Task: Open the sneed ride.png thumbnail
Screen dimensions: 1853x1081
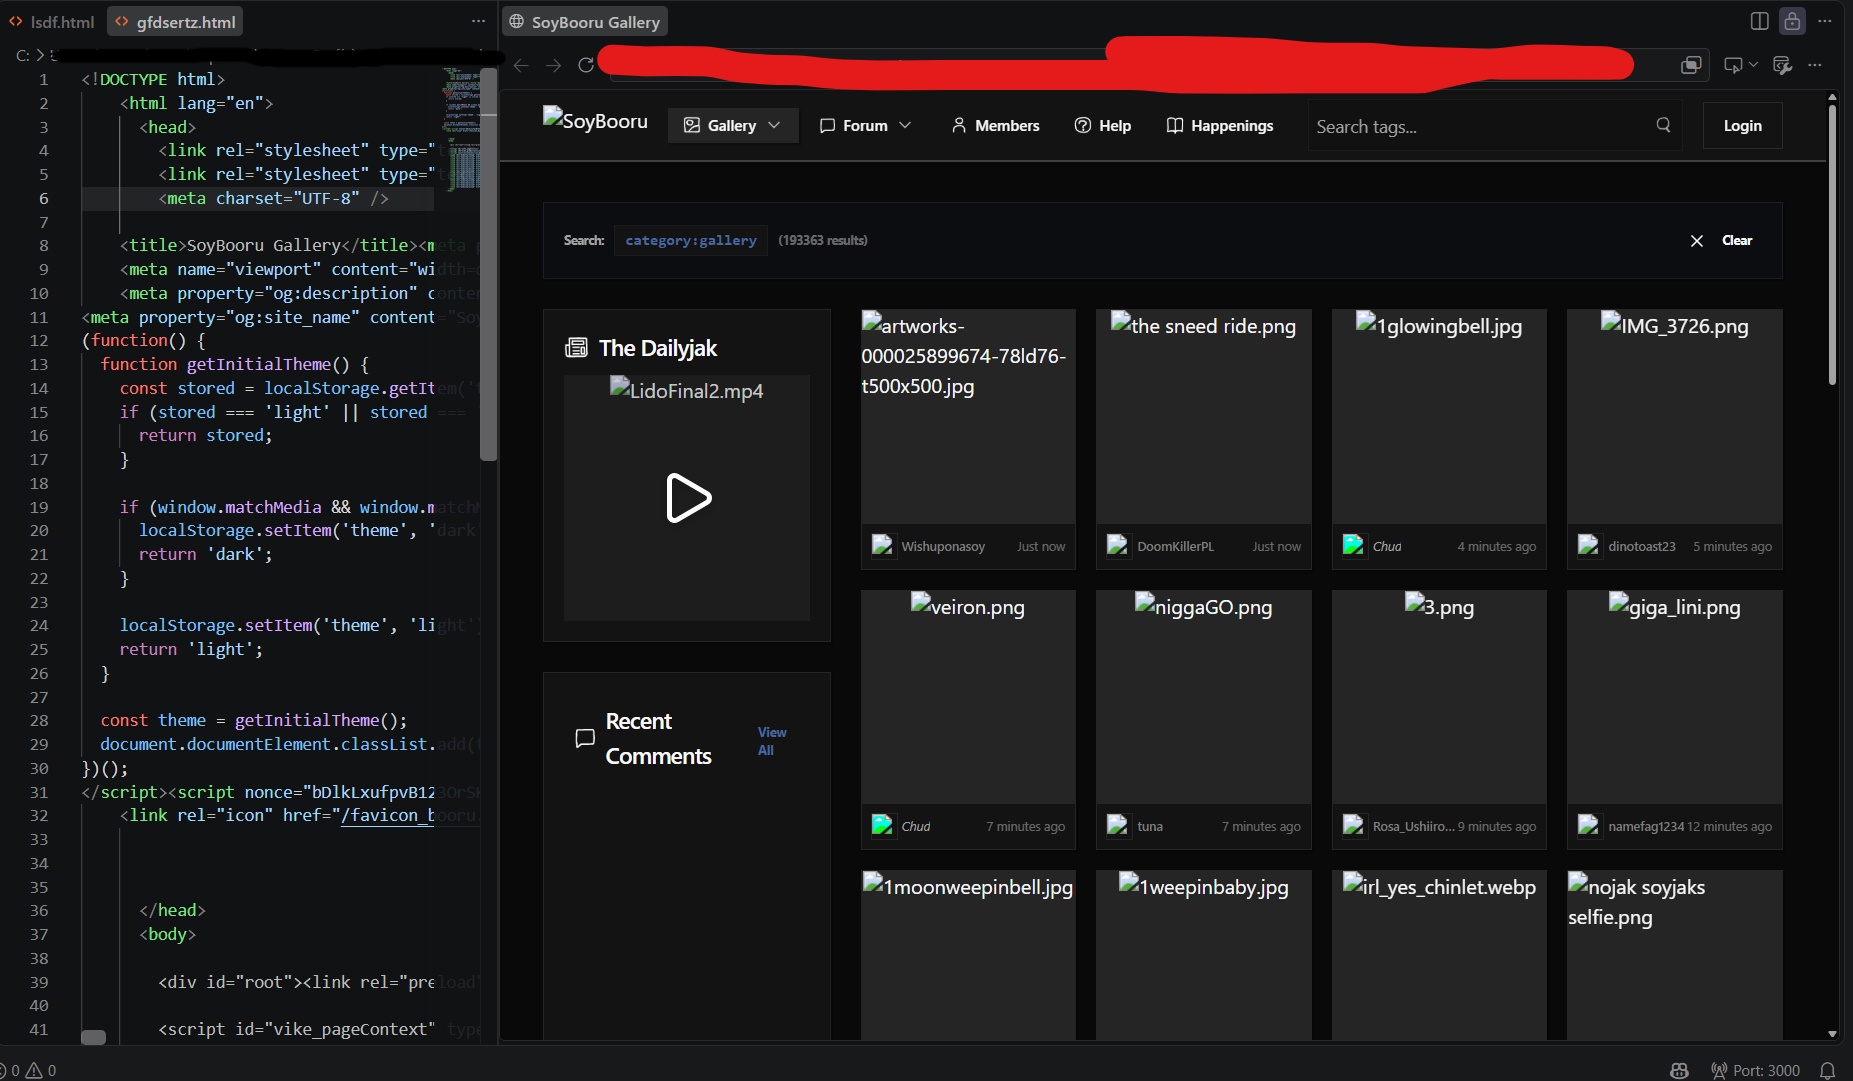Action: pyautogui.click(x=1203, y=416)
